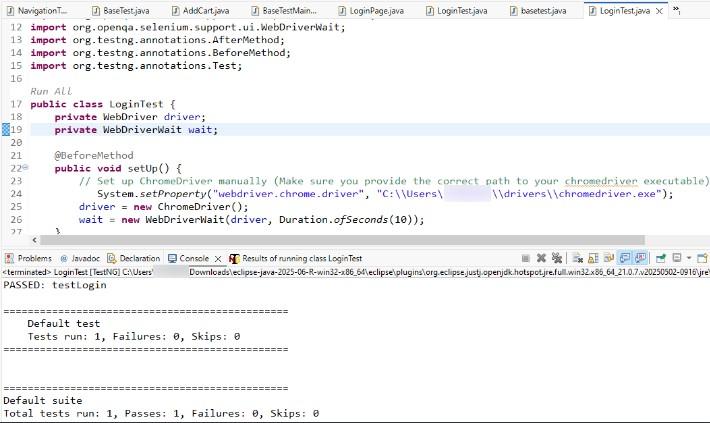This screenshot has height=423, width=710.
Task: Toggle Word Wrap in the Console toolbar
Action: pos(609,258)
